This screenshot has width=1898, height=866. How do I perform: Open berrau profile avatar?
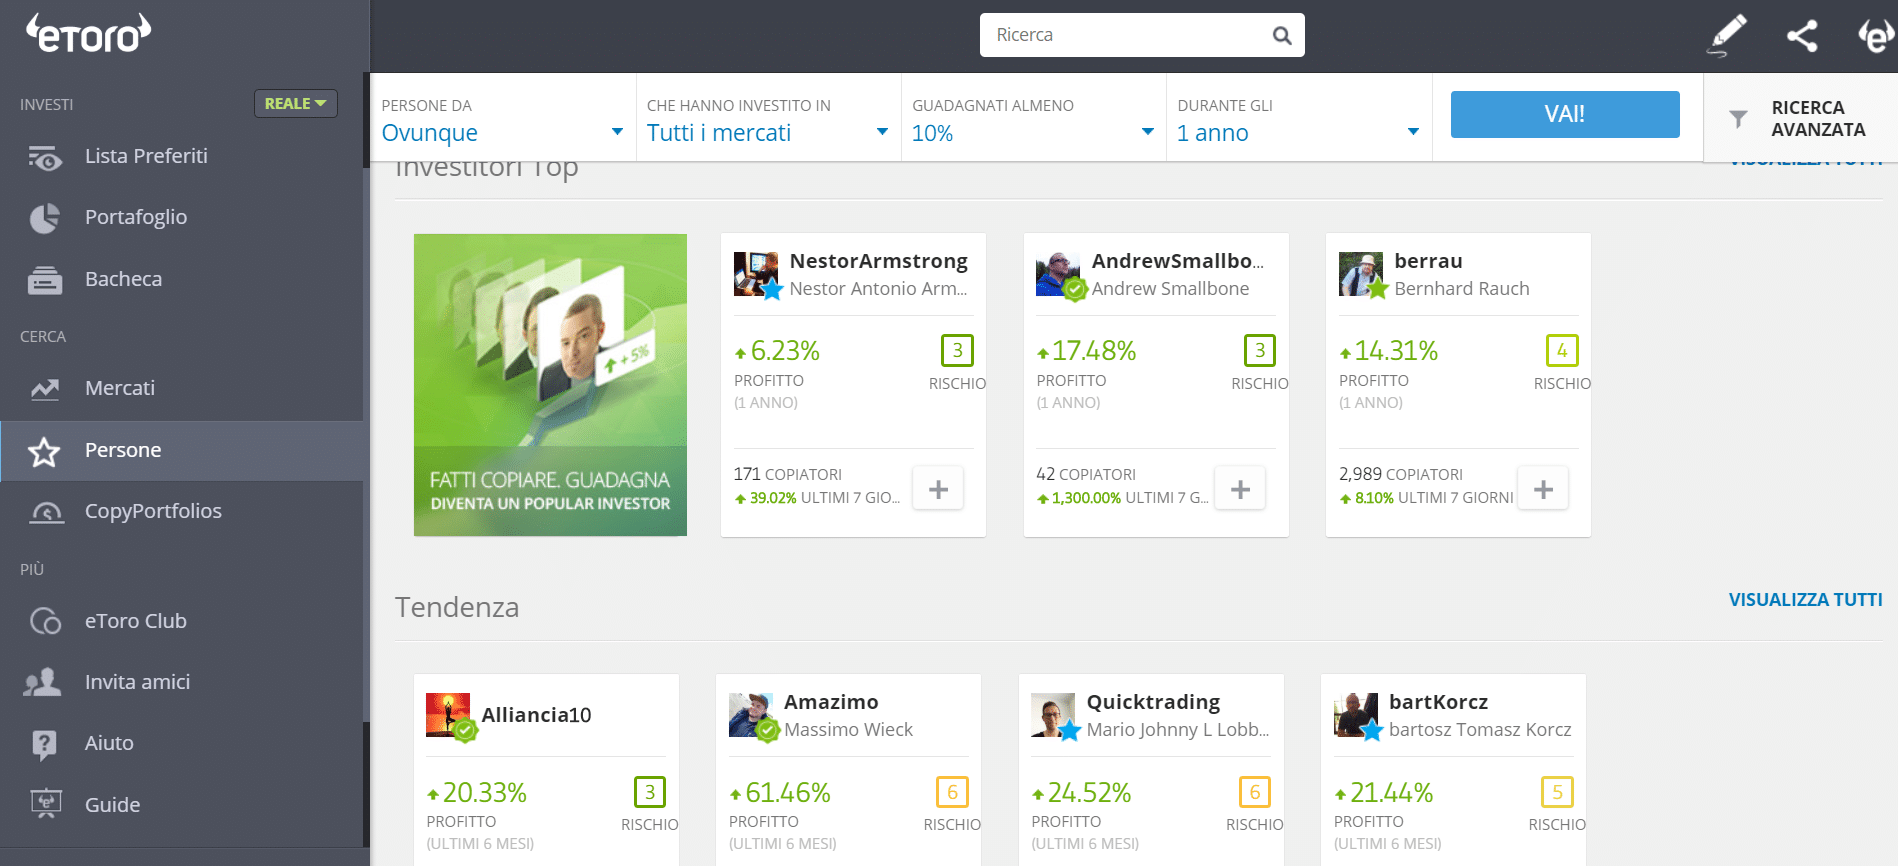(1361, 274)
